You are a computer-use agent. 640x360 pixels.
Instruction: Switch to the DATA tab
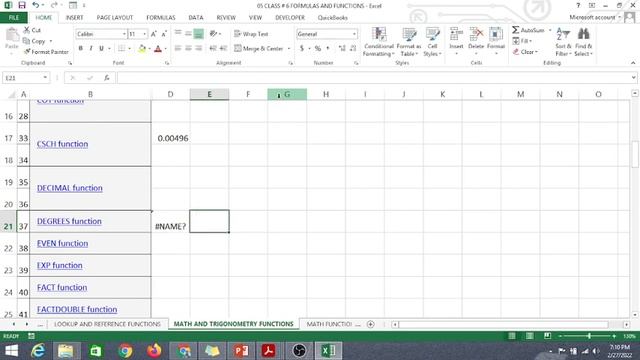(196, 18)
